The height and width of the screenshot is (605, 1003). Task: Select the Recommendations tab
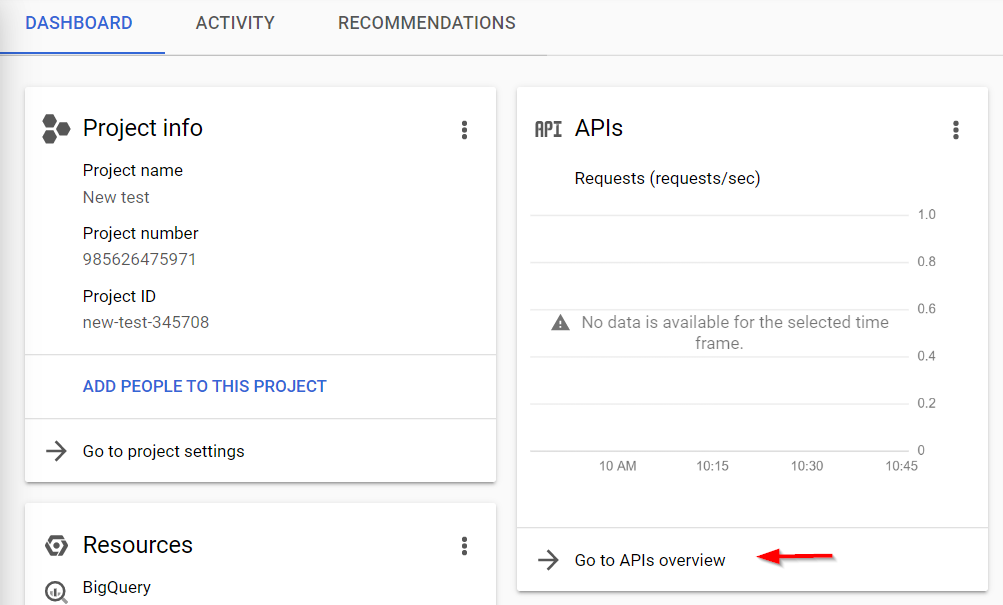point(427,23)
